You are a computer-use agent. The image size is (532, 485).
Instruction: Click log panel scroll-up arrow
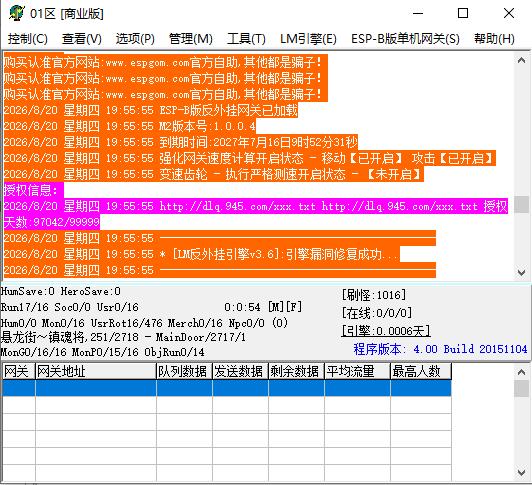pos(521,60)
